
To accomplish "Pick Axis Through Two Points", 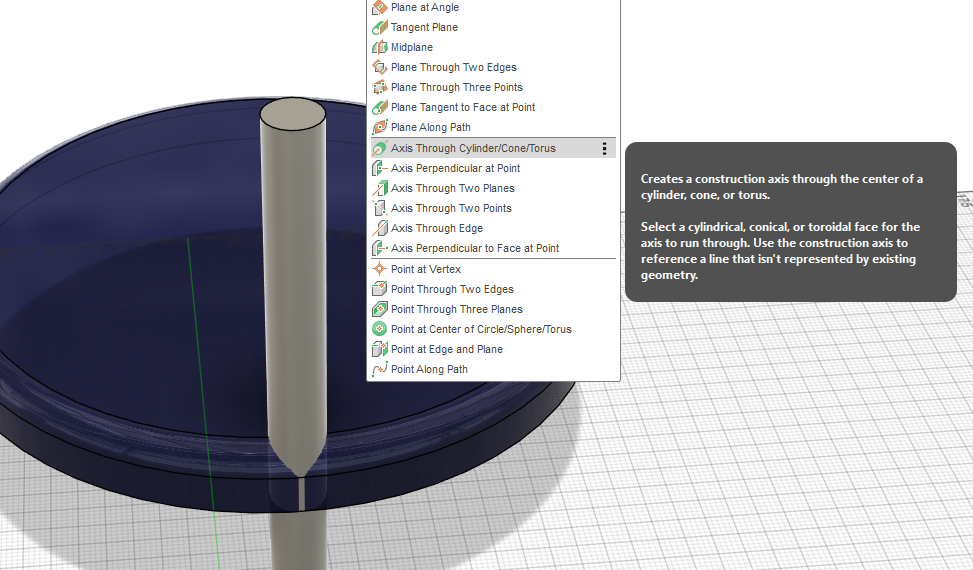I will point(451,208).
